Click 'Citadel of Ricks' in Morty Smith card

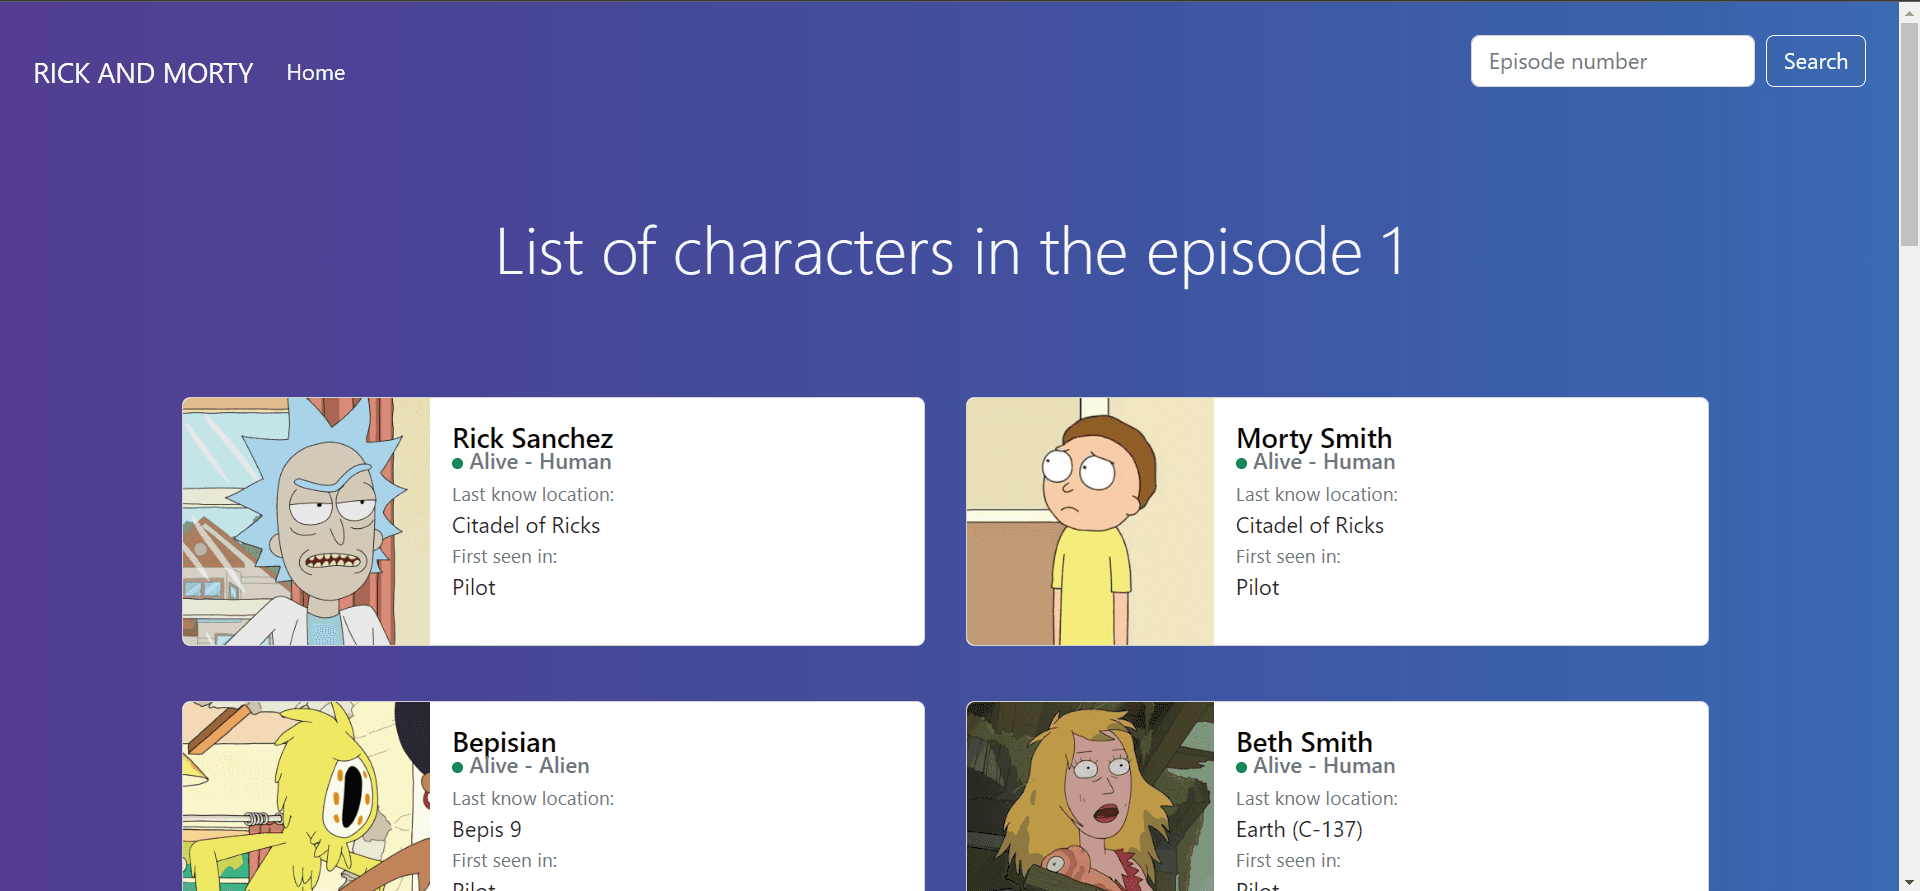[x=1310, y=525]
